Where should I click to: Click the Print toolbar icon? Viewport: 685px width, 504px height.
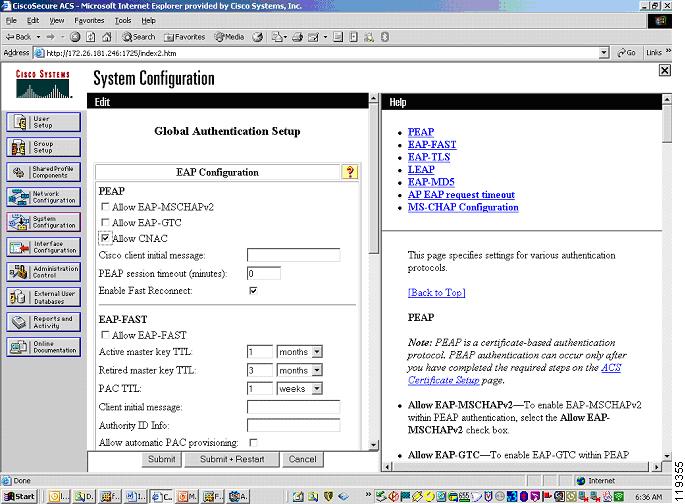pos(298,37)
